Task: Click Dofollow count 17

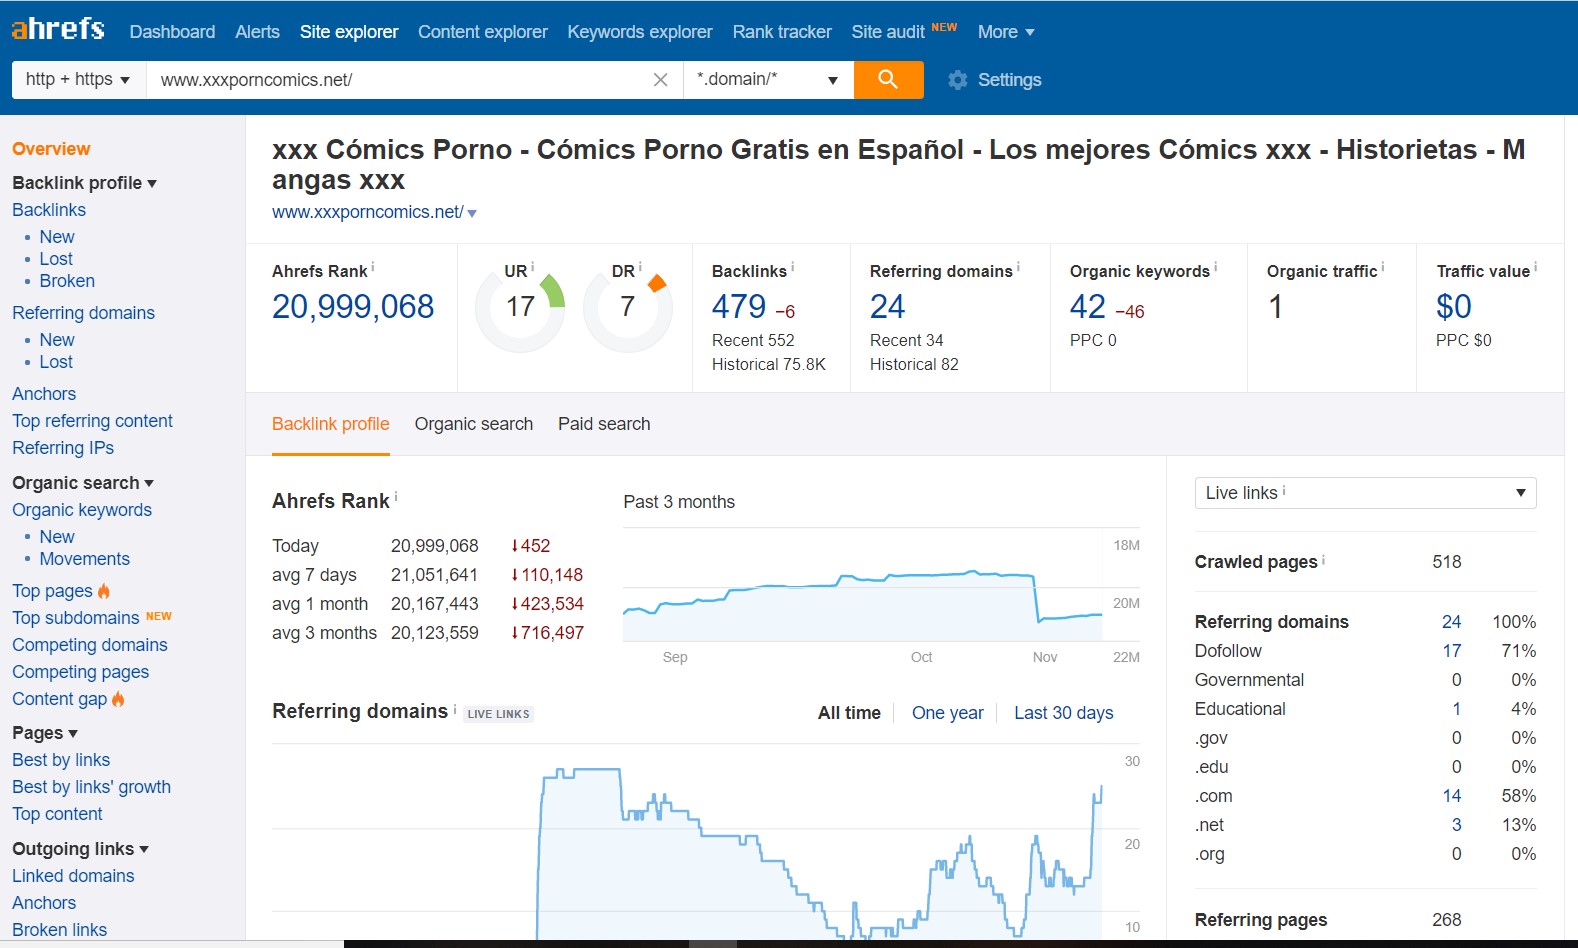Action: pos(1452,651)
